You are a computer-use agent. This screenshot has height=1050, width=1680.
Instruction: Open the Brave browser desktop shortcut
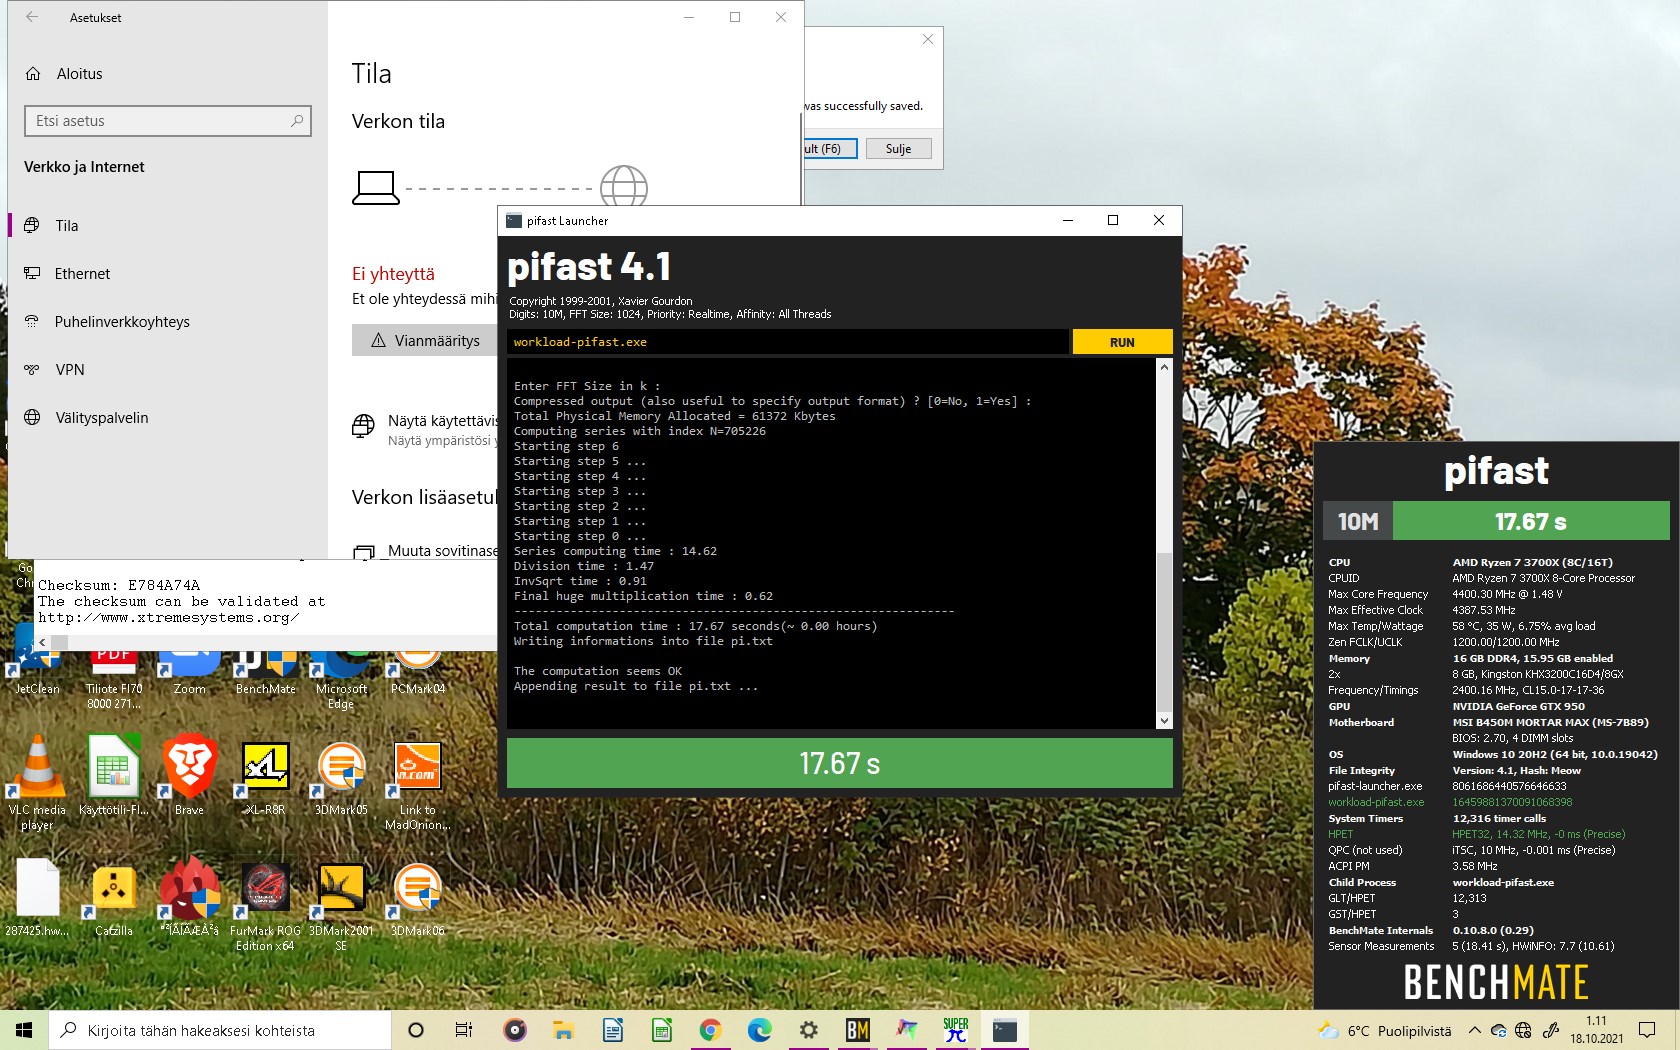point(189,775)
